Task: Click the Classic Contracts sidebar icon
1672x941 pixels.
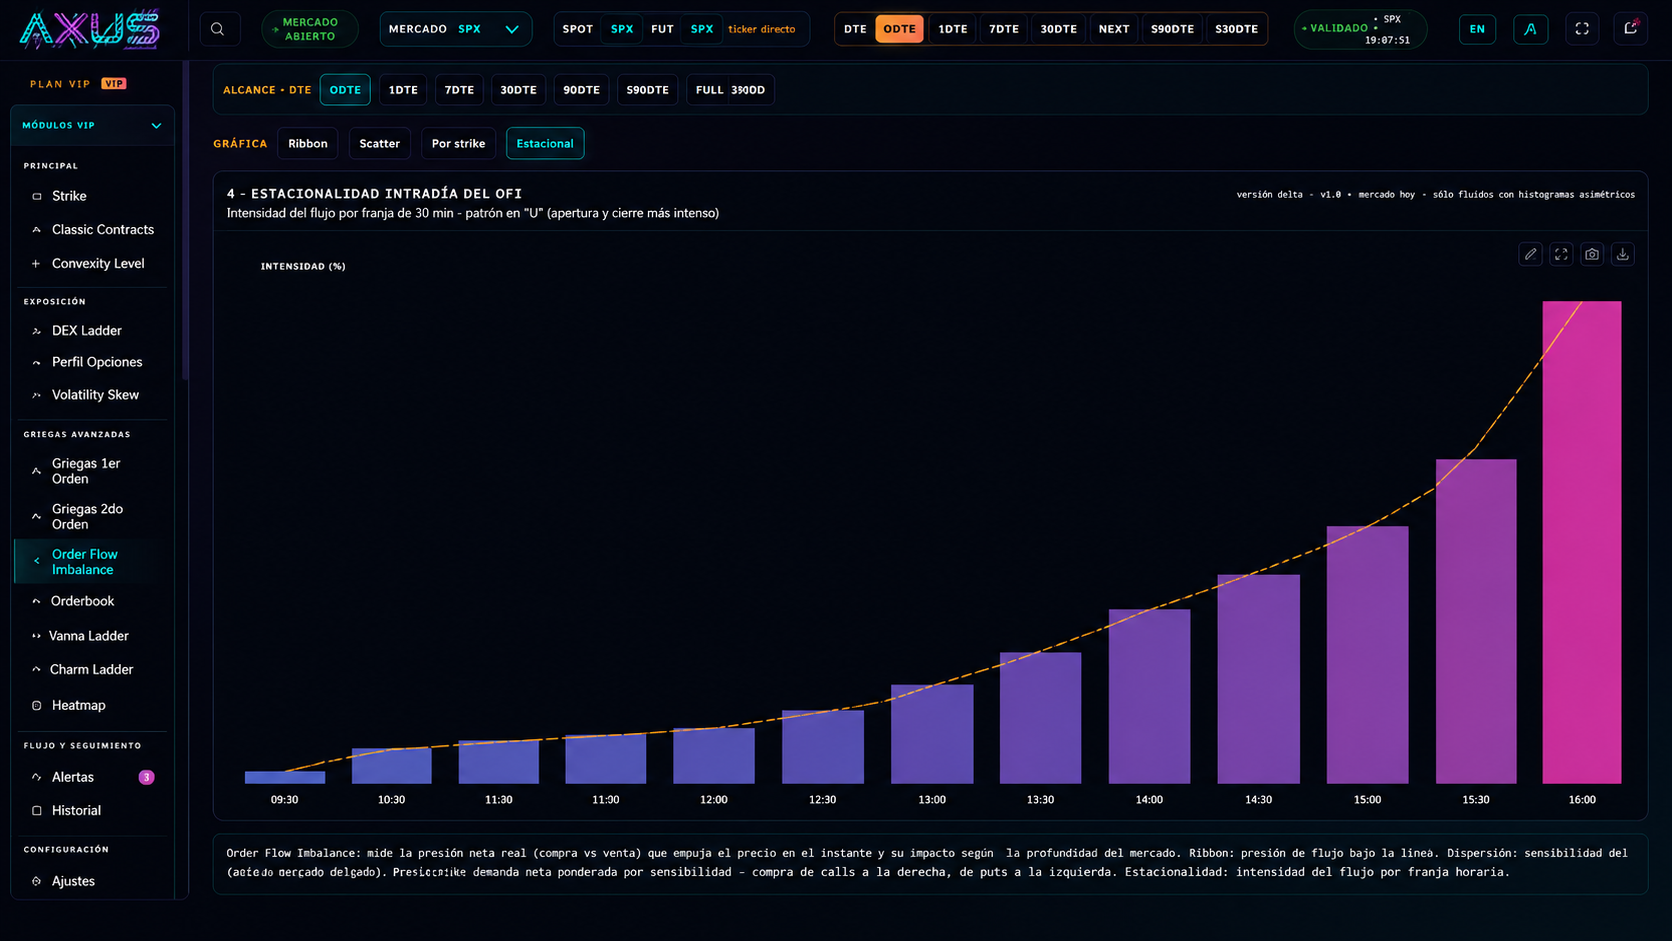Action: (x=37, y=230)
